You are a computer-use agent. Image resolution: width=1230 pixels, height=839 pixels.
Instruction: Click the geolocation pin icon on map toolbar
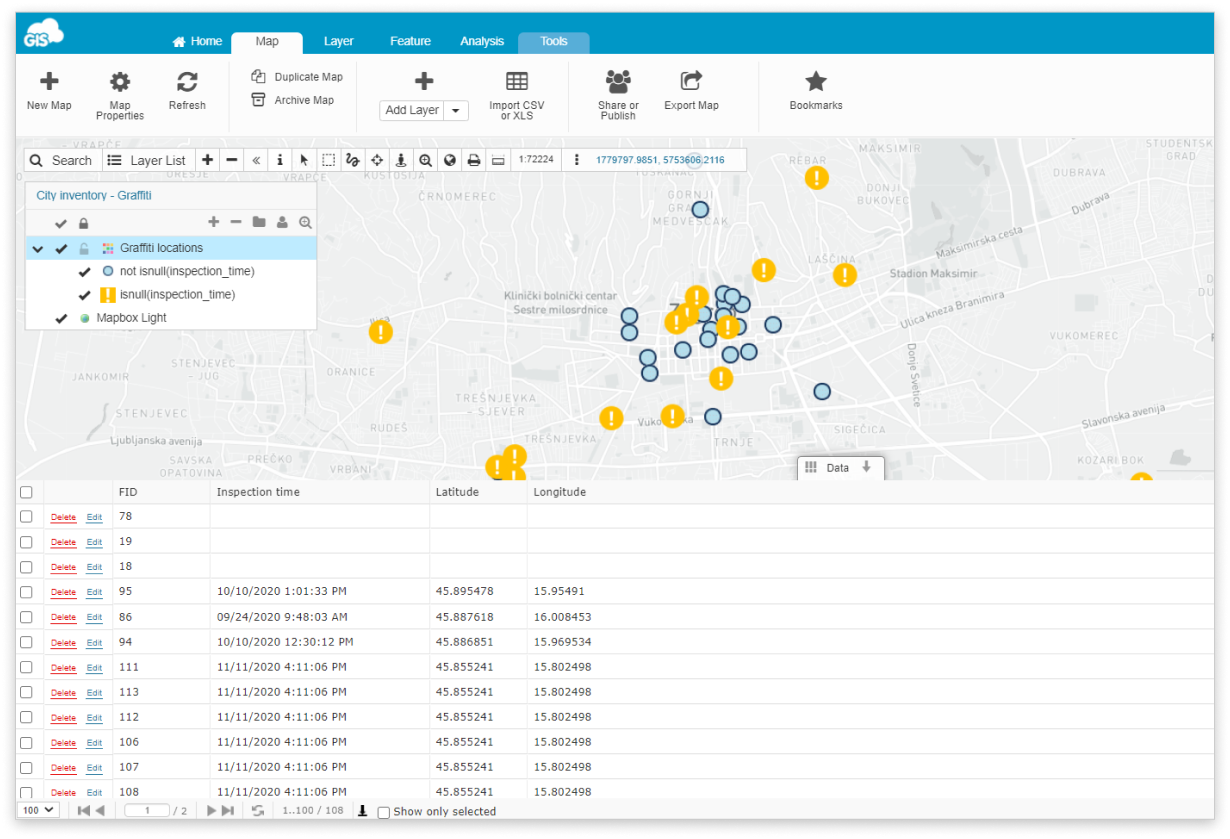(x=400, y=160)
